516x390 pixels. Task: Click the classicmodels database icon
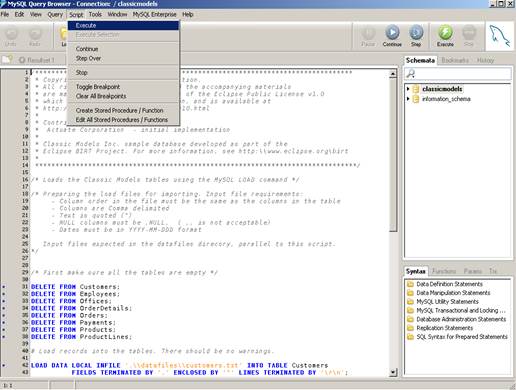pos(416,89)
